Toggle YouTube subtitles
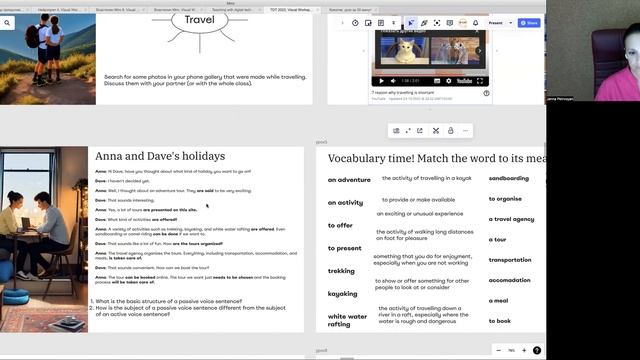Viewport: 640px width, 360px height. pyautogui.click(x=437, y=81)
